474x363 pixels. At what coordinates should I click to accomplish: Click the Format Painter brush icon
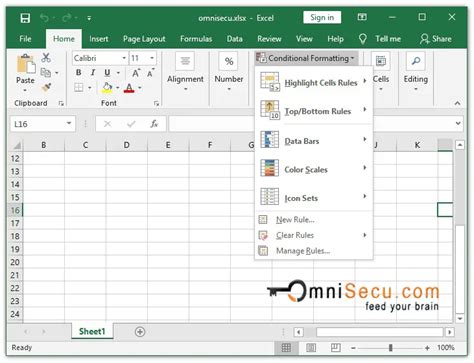pos(46,87)
